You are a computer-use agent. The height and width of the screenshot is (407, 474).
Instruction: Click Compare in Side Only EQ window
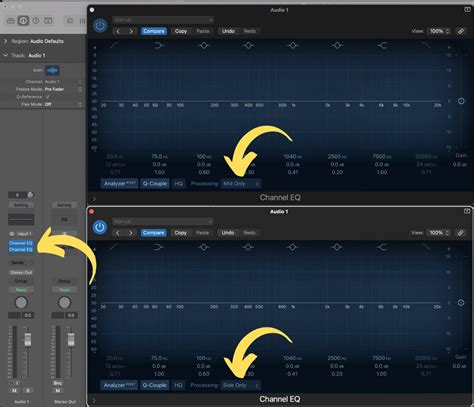click(154, 233)
